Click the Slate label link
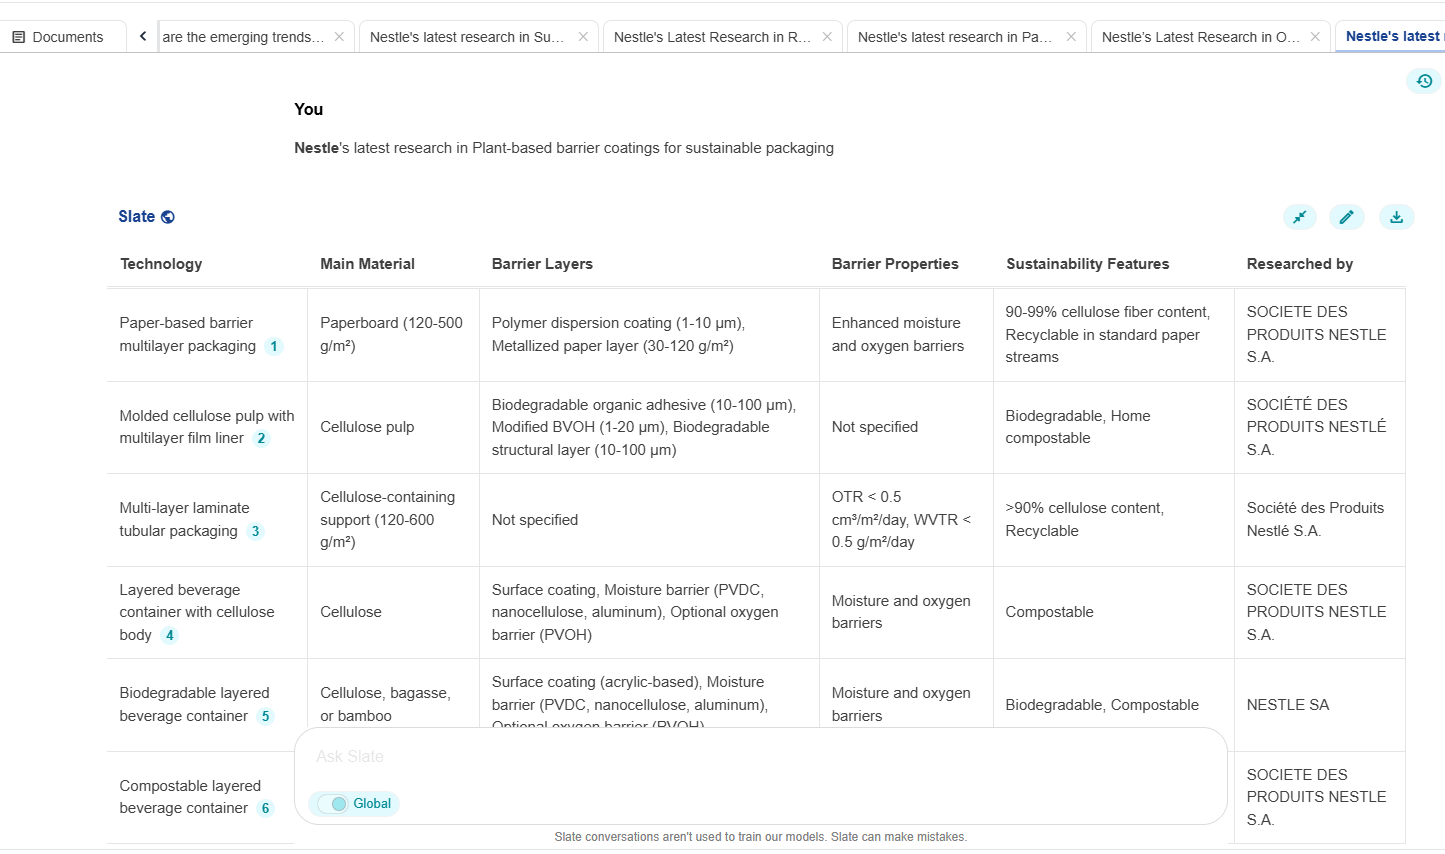1445x854 pixels. (x=136, y=217)
